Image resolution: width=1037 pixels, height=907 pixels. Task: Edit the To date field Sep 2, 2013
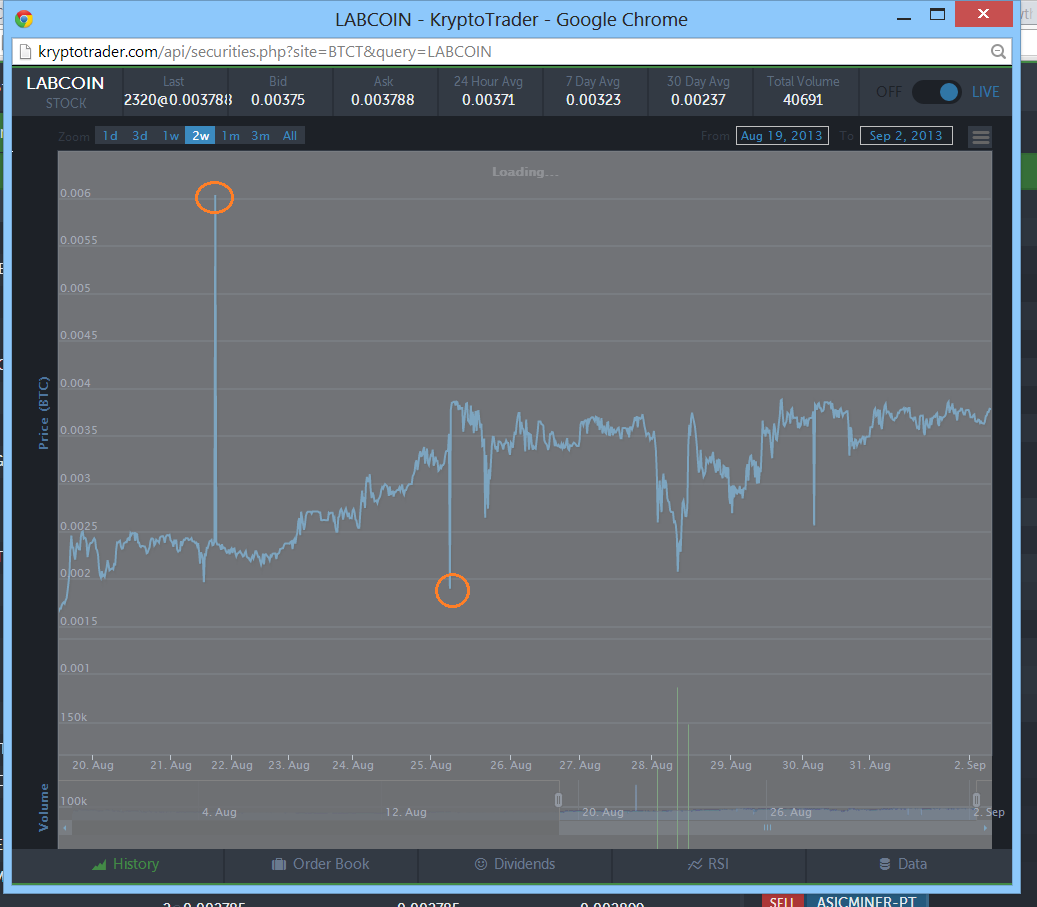(906, 136)
